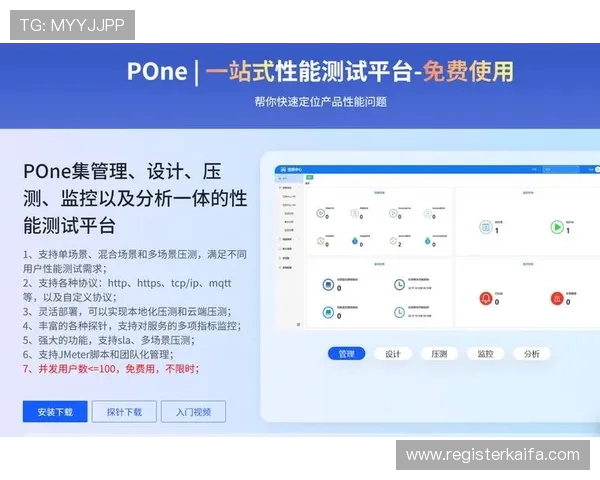Click the 探针下载 button
Viewport: 600px width, 480px height.
pos(124,411)
